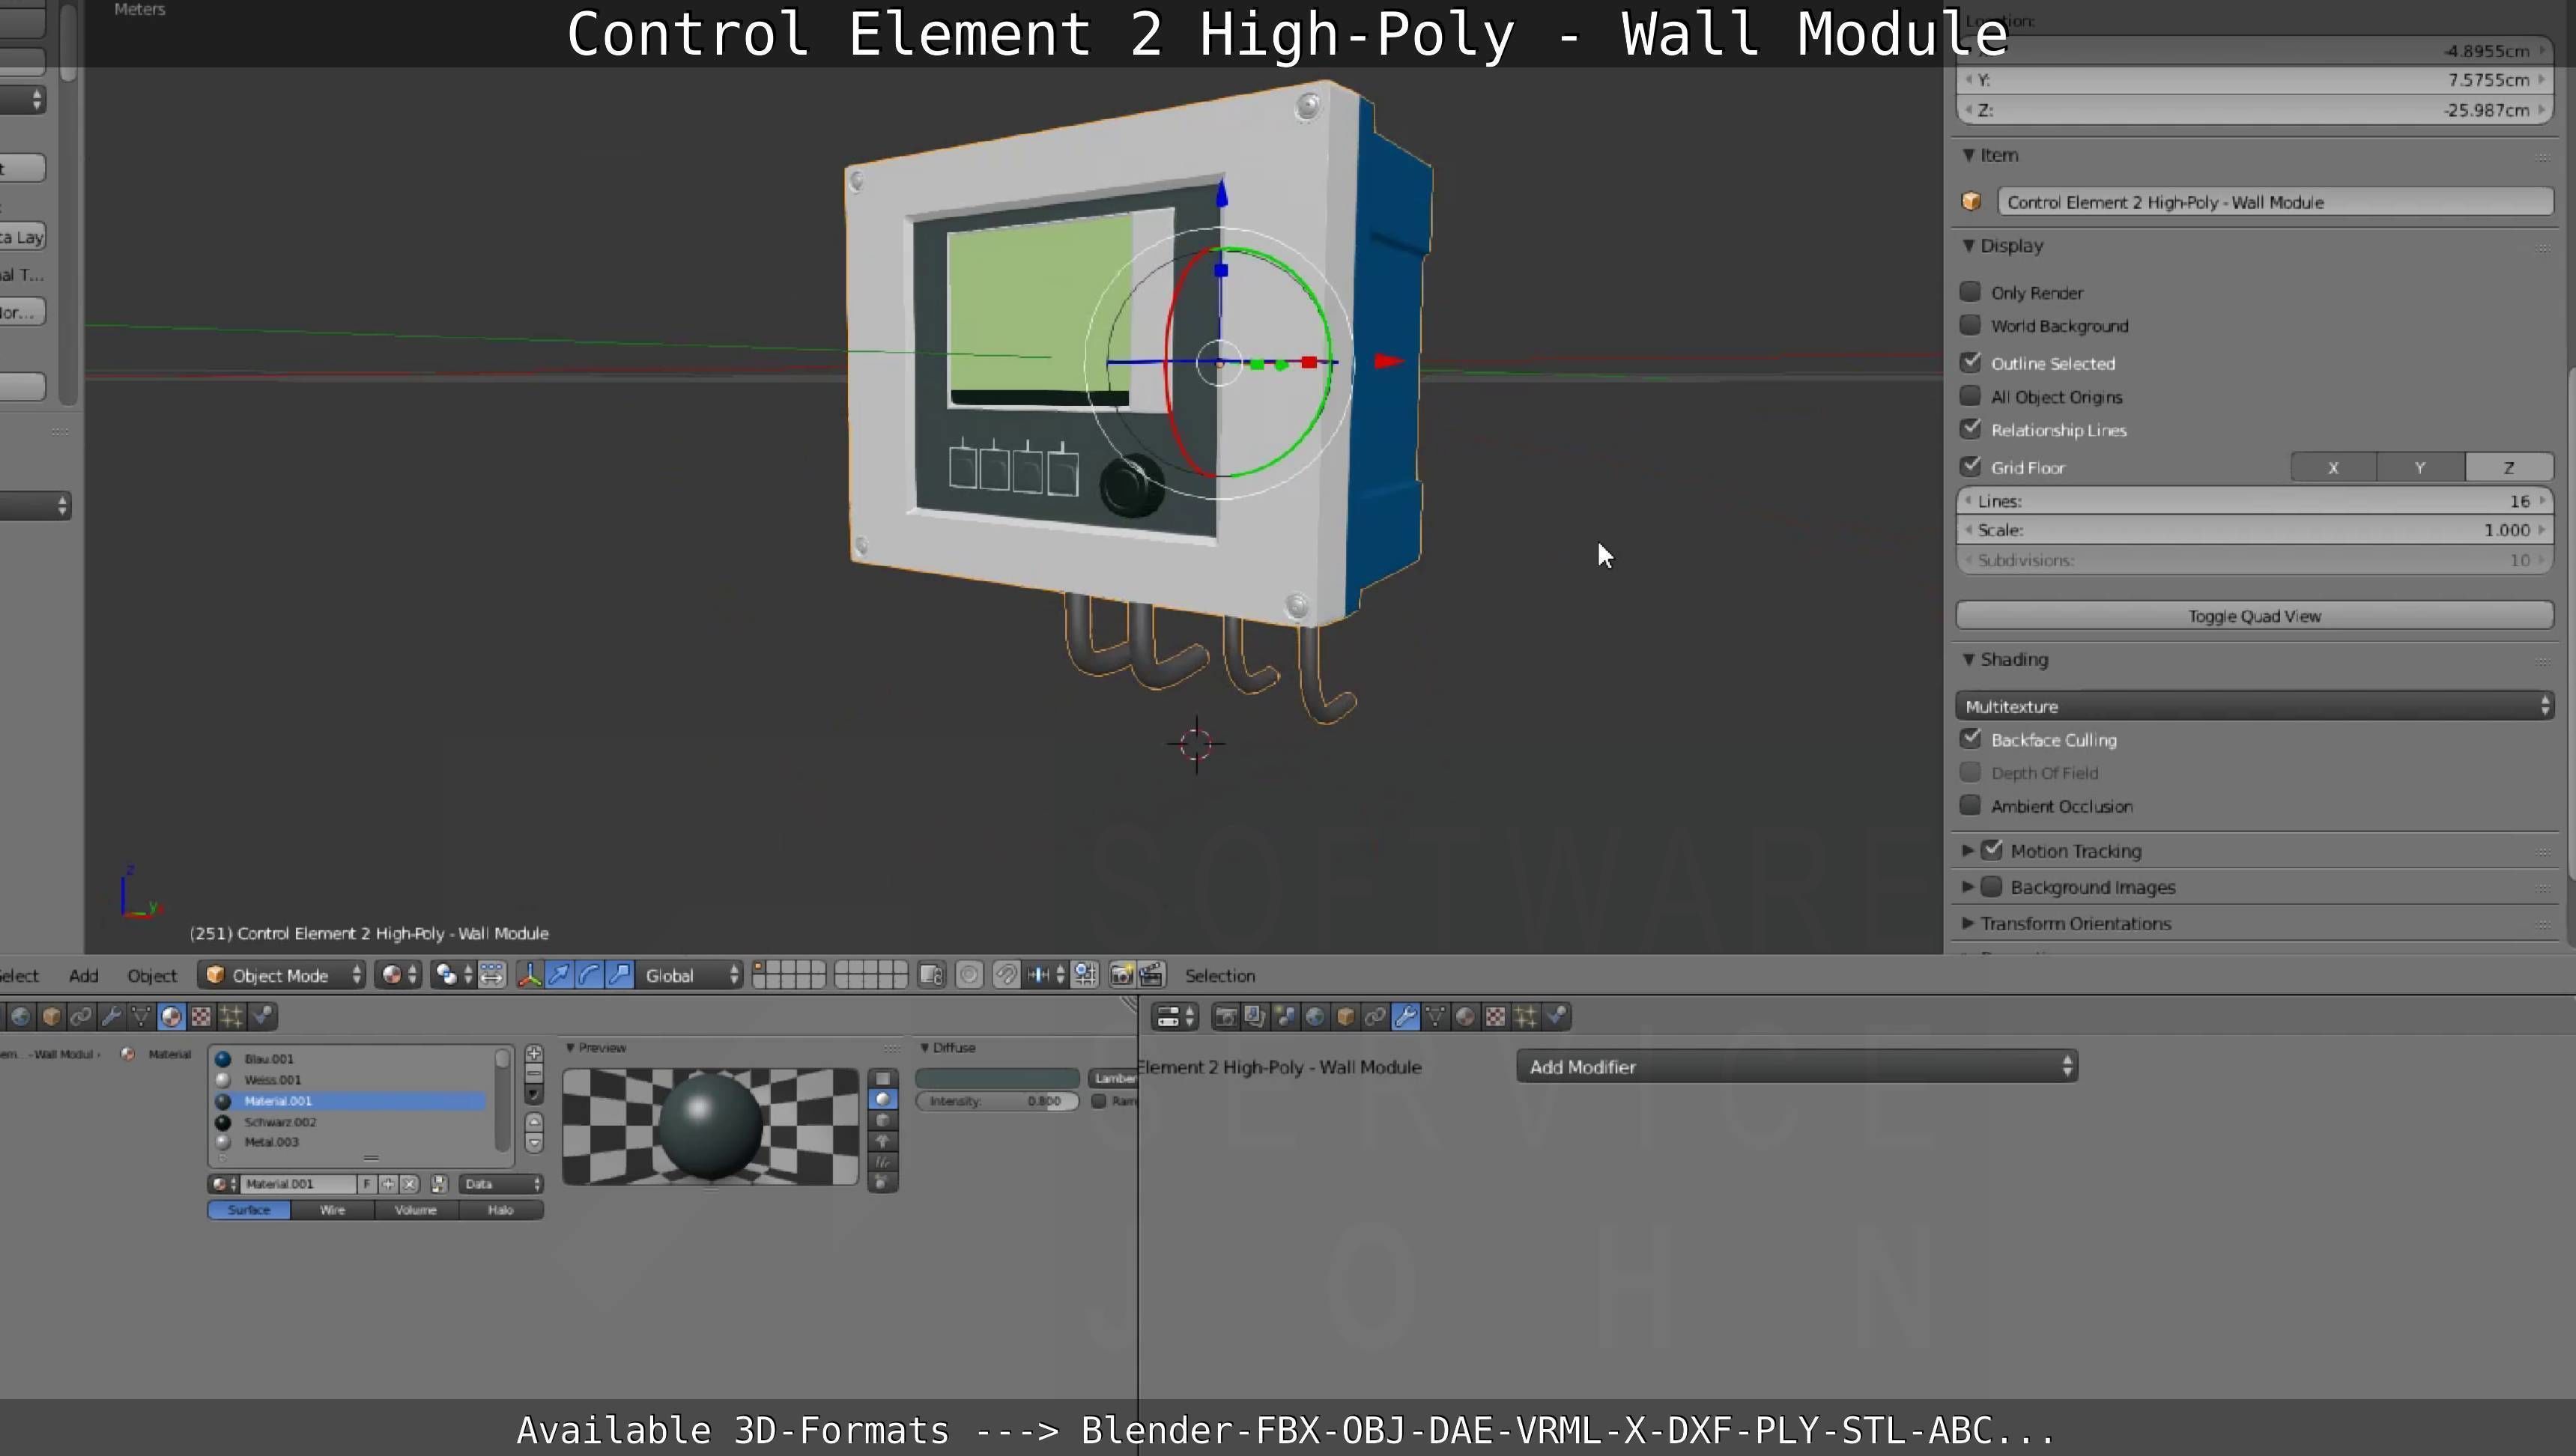Open Mesh Data triangle tab in right properties editor
The height and width of the screenshot is (1456, 2576).
(1436, 1017)
